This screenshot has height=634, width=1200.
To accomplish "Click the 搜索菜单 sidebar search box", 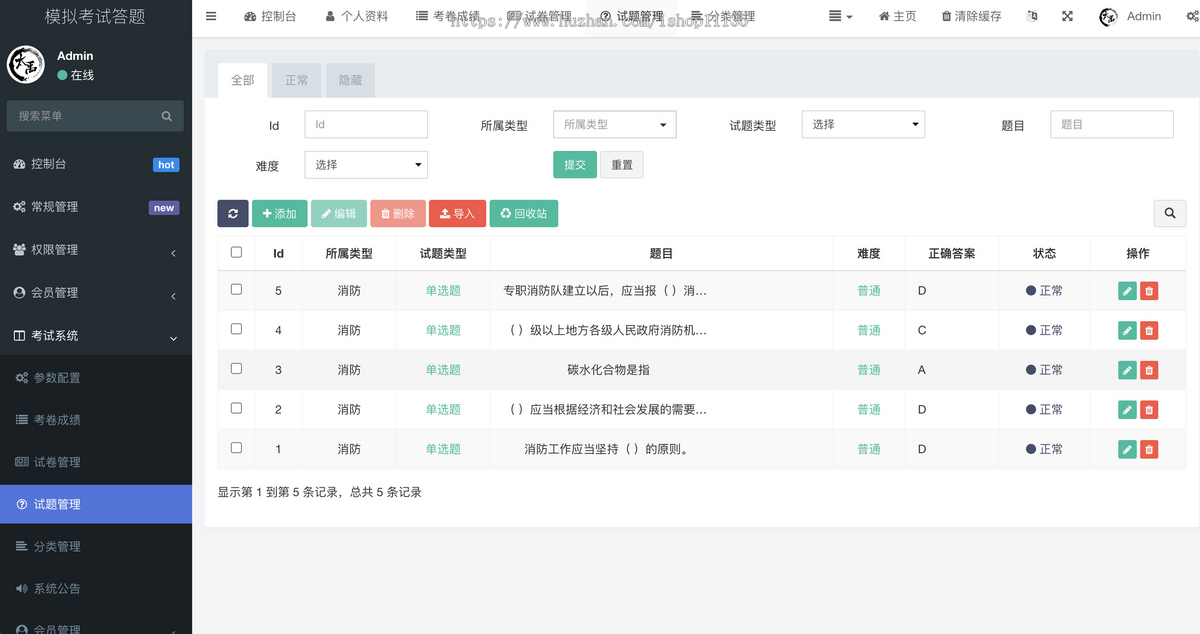I will [x=95, y=116].
